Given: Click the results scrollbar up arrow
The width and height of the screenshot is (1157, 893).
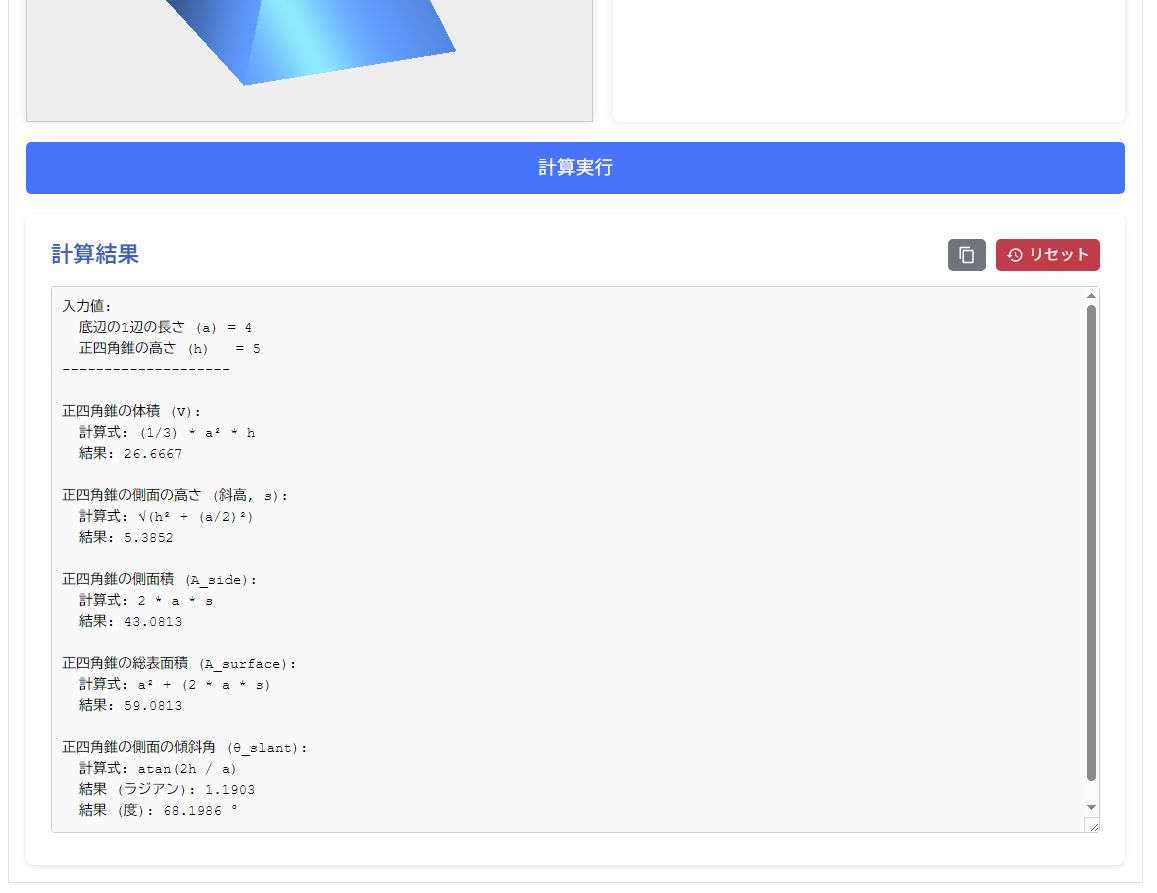Looking at the screenshot, I should coord(1091,296).
